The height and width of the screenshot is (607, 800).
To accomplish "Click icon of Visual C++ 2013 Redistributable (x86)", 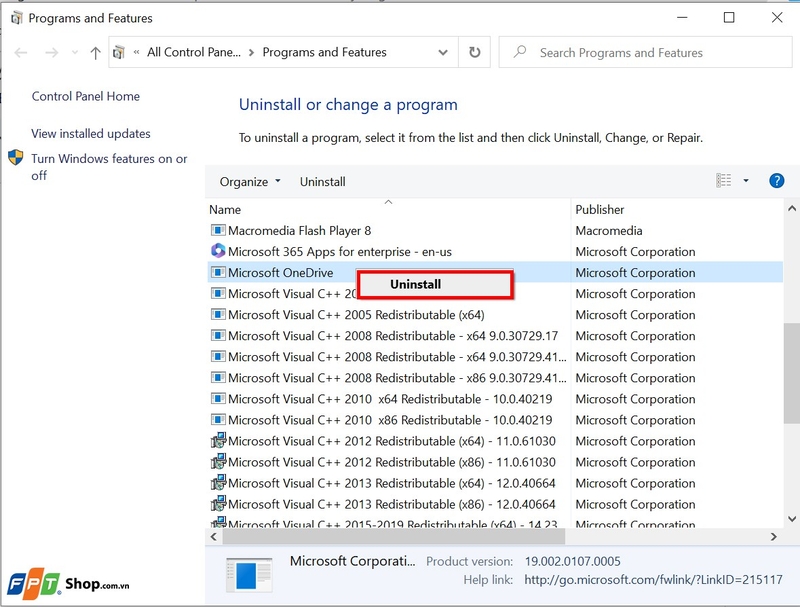I will click(218, 503).
